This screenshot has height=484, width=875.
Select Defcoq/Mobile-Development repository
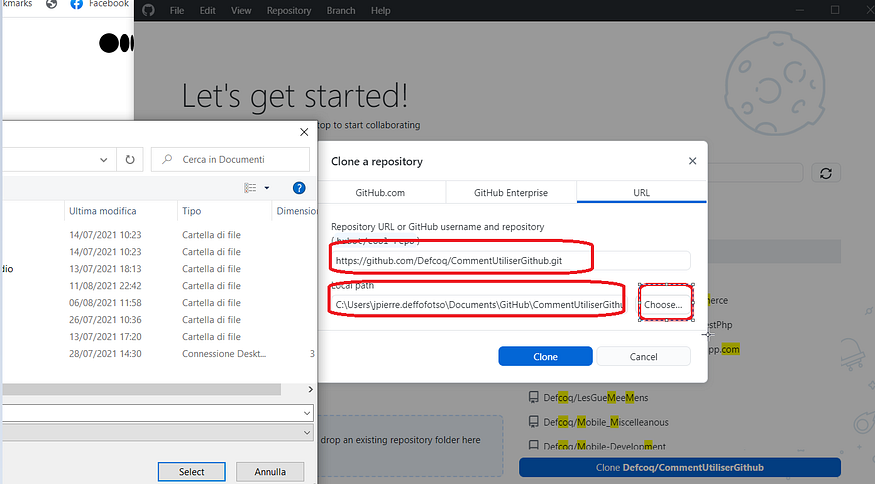tap(604, 446)
